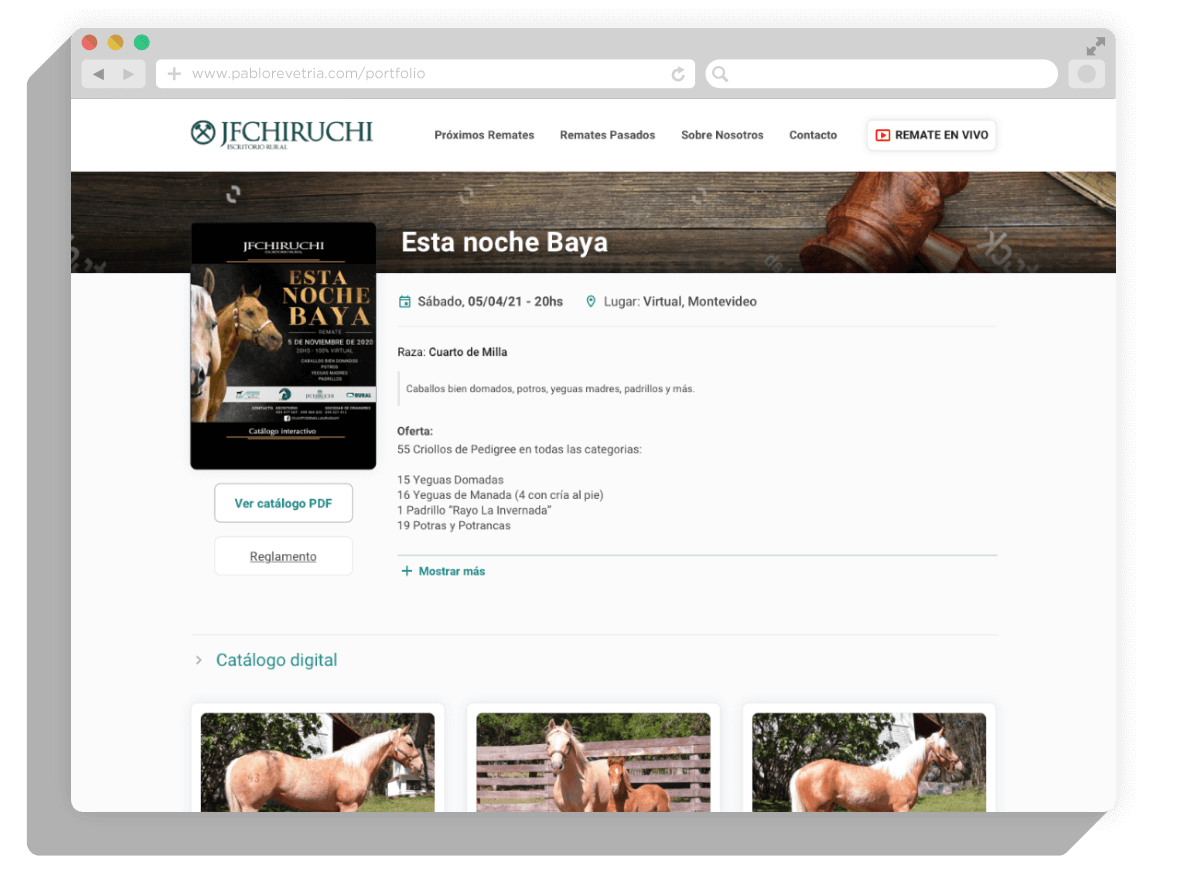
Task: Click the JFChiruchi logo in header
Action: pos(281,134)
